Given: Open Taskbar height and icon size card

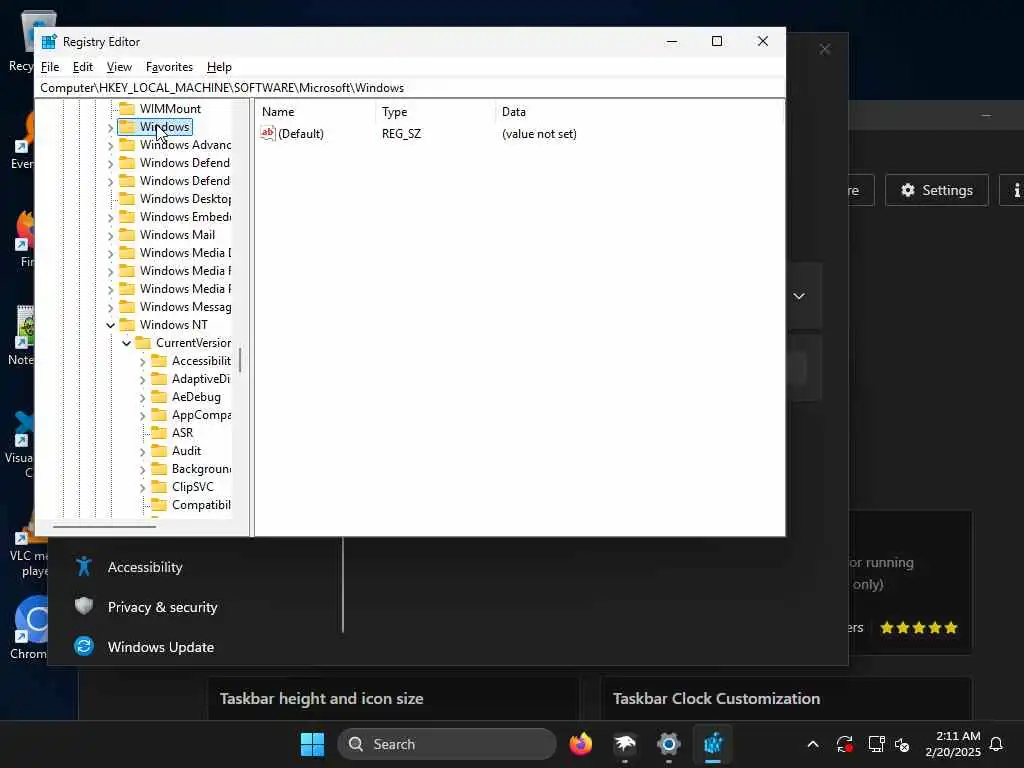Looking at the screenshot, I should 393,699.
